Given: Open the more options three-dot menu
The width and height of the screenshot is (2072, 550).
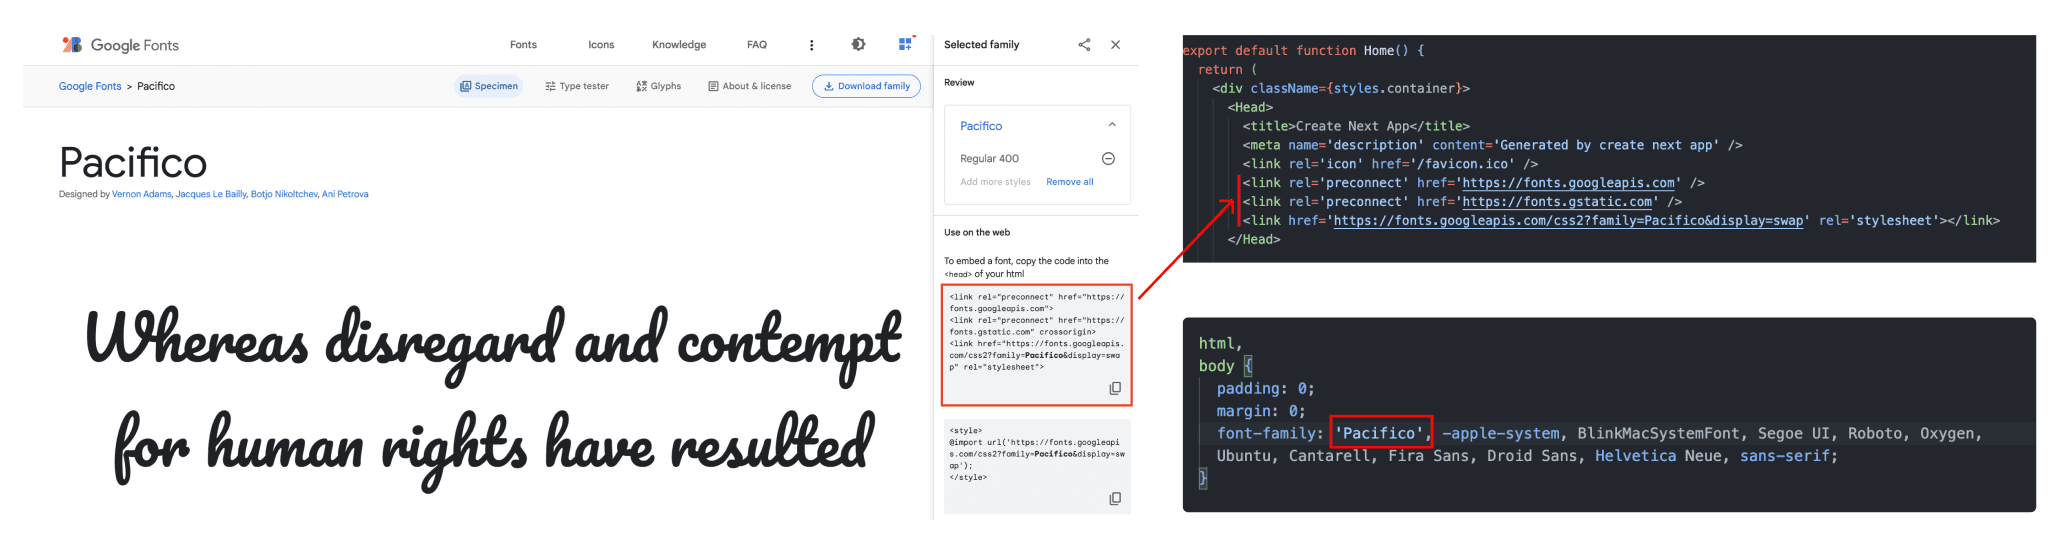Looking at the screenshot, I should click(x=811, y=45).
